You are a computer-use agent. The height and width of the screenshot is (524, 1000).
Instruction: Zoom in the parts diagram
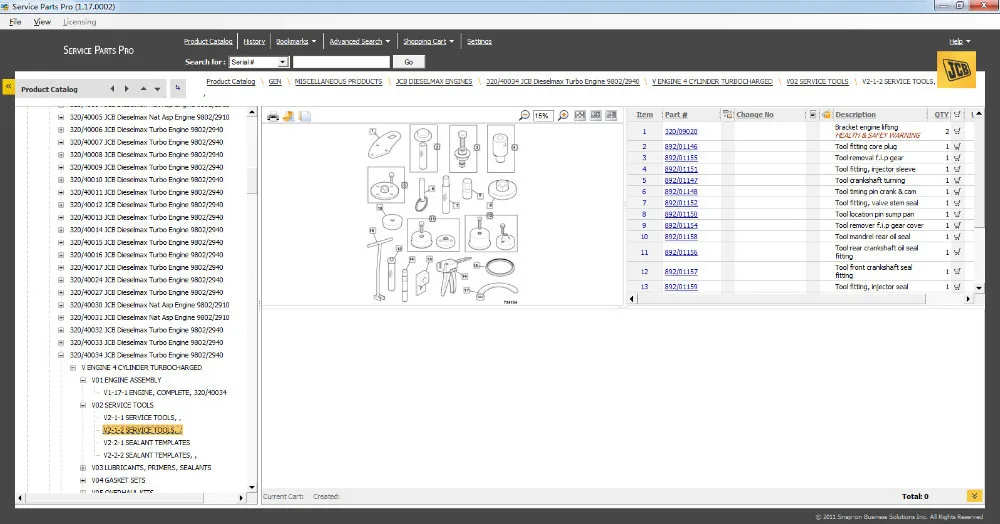click(563, 115)
